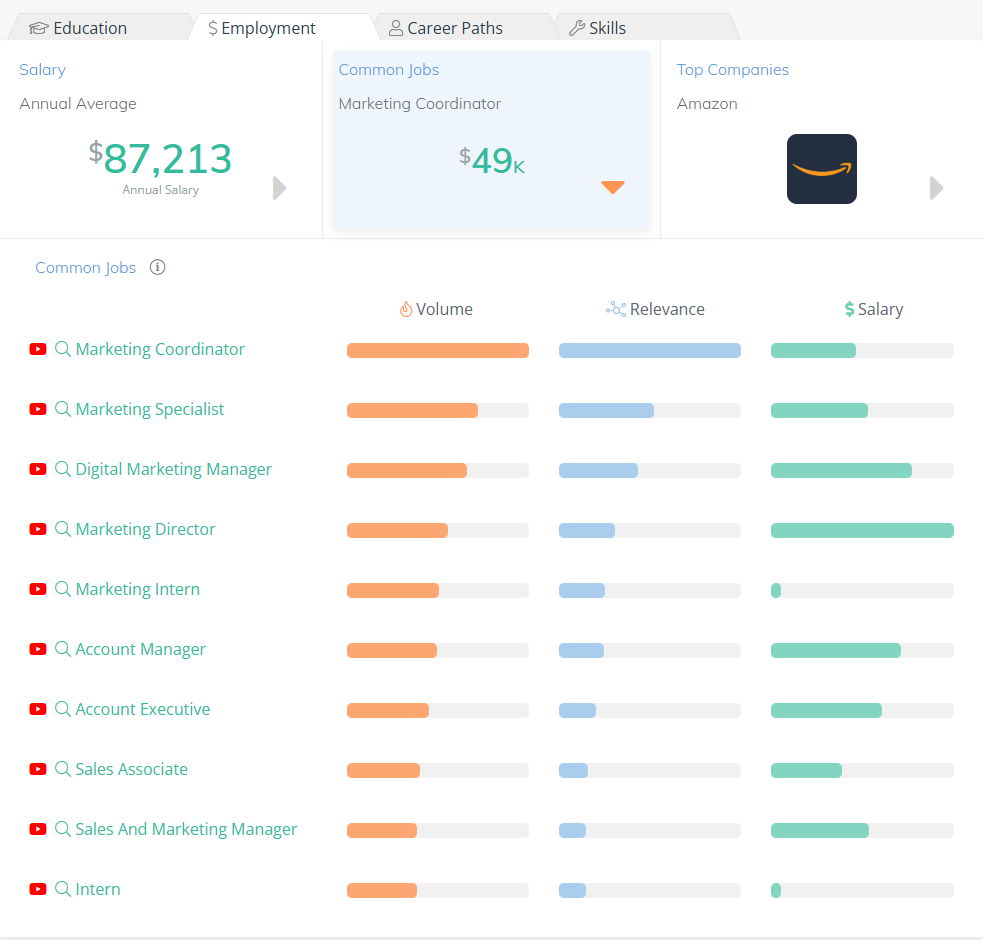This screenshot has width=983, height=940.
Task: Switch to the Education tab
Action: (x=80, y=28)
